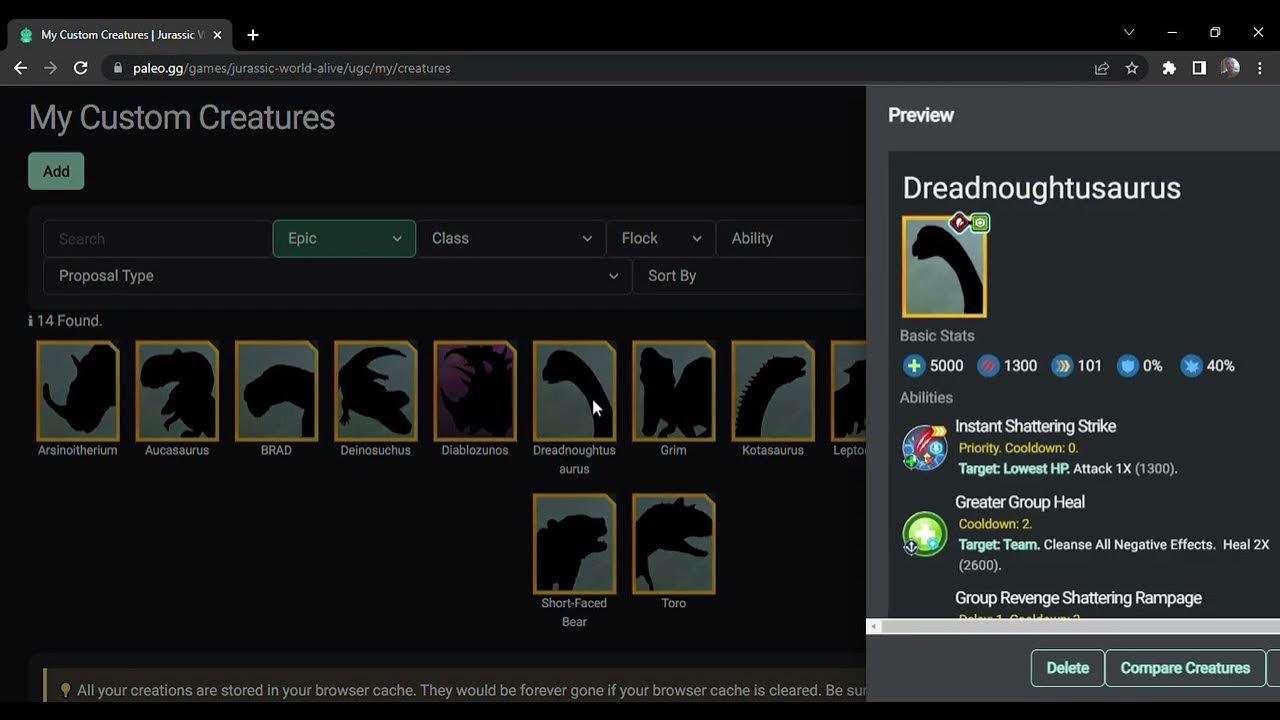This screenshot has height=720, width=1280.
Task: Click the share page icon in address bar
Action: pyautogui.click(x=1102, y=68)
